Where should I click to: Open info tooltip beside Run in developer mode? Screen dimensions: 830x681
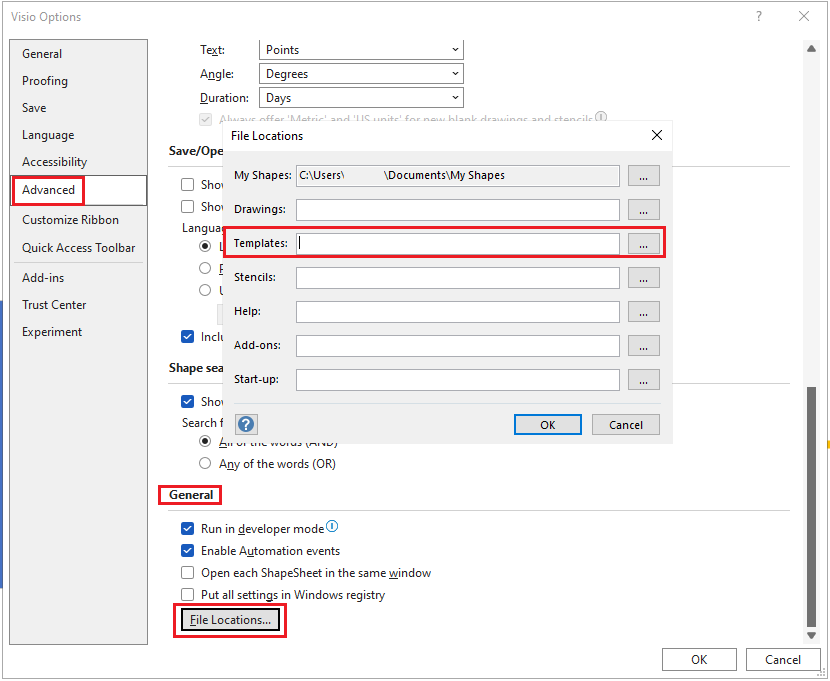332,526
